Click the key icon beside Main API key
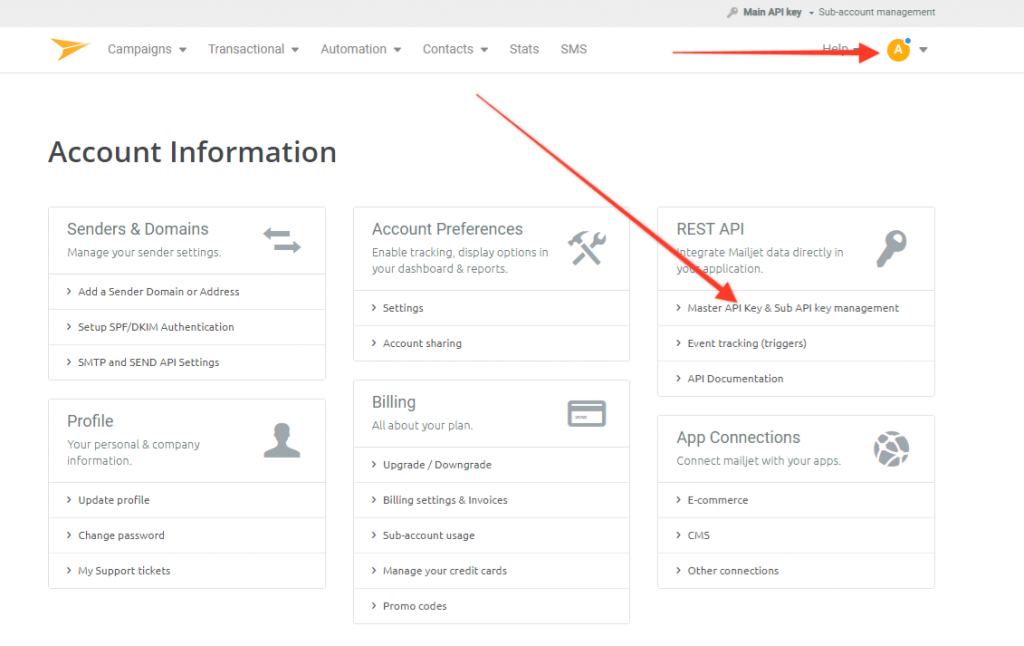The height and width of the screenshot is (646, 1024). [x=733, y=12]
